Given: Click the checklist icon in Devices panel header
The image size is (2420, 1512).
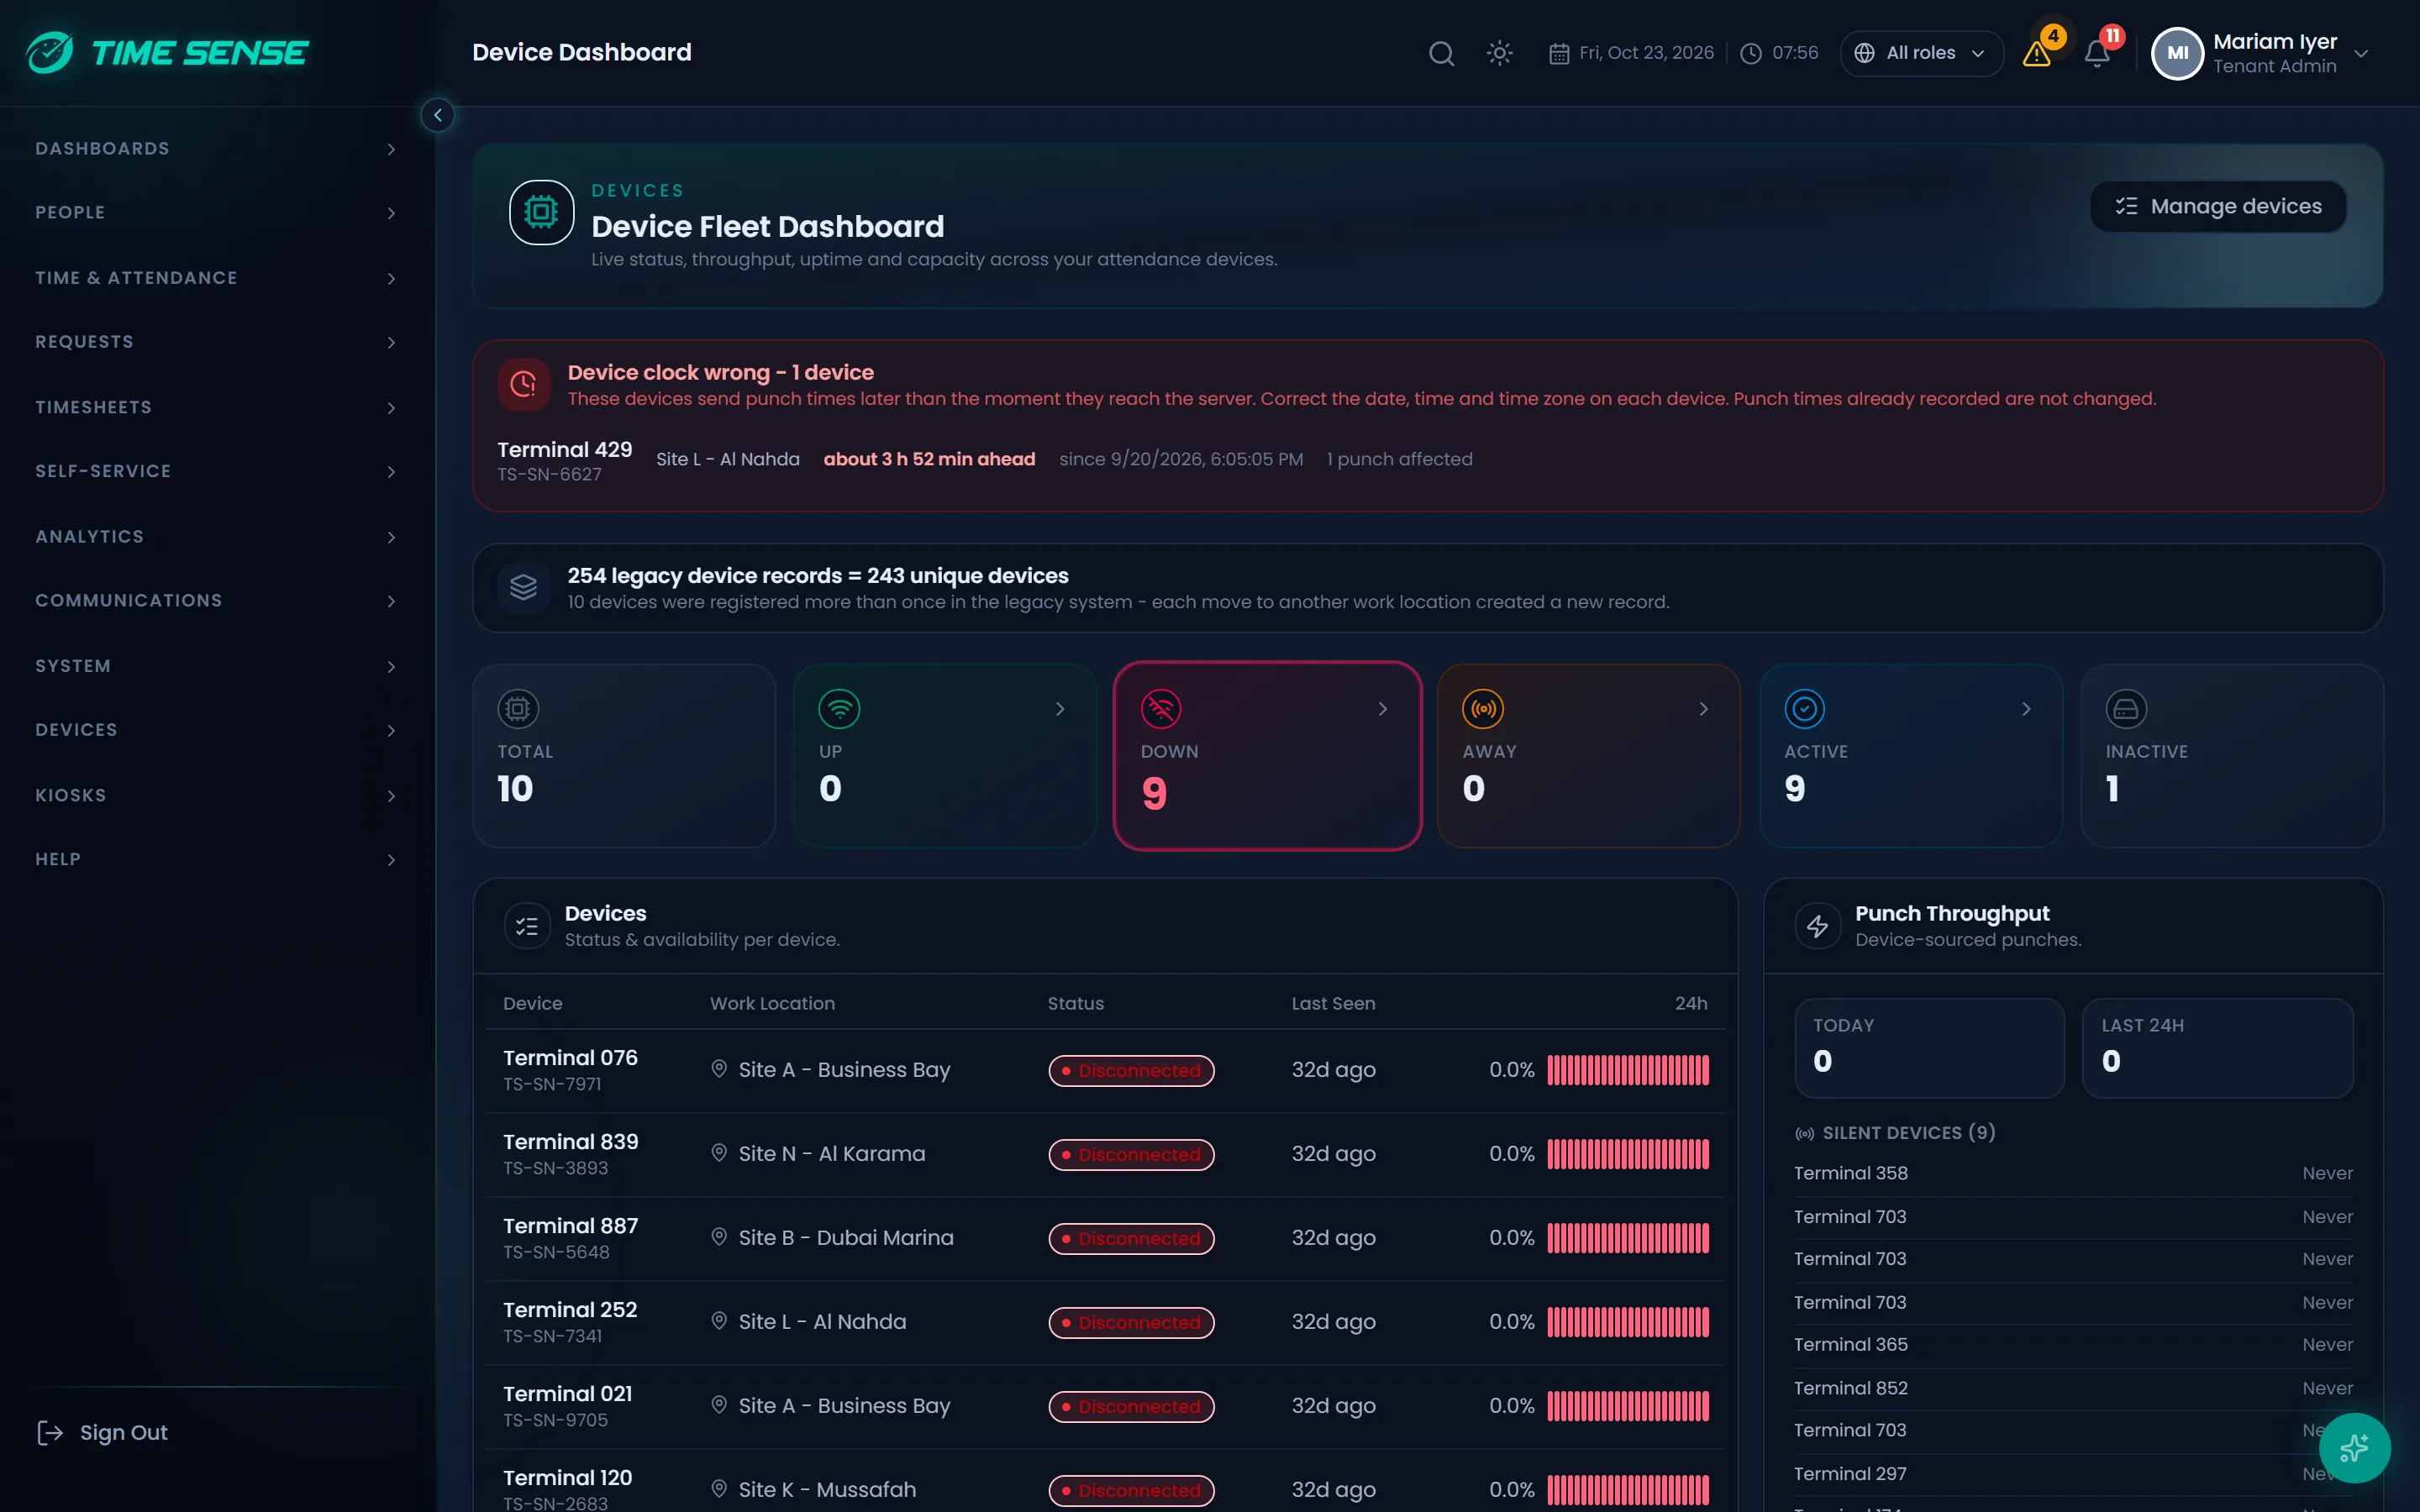Looking at the screenshot, I should pos(527,926).
